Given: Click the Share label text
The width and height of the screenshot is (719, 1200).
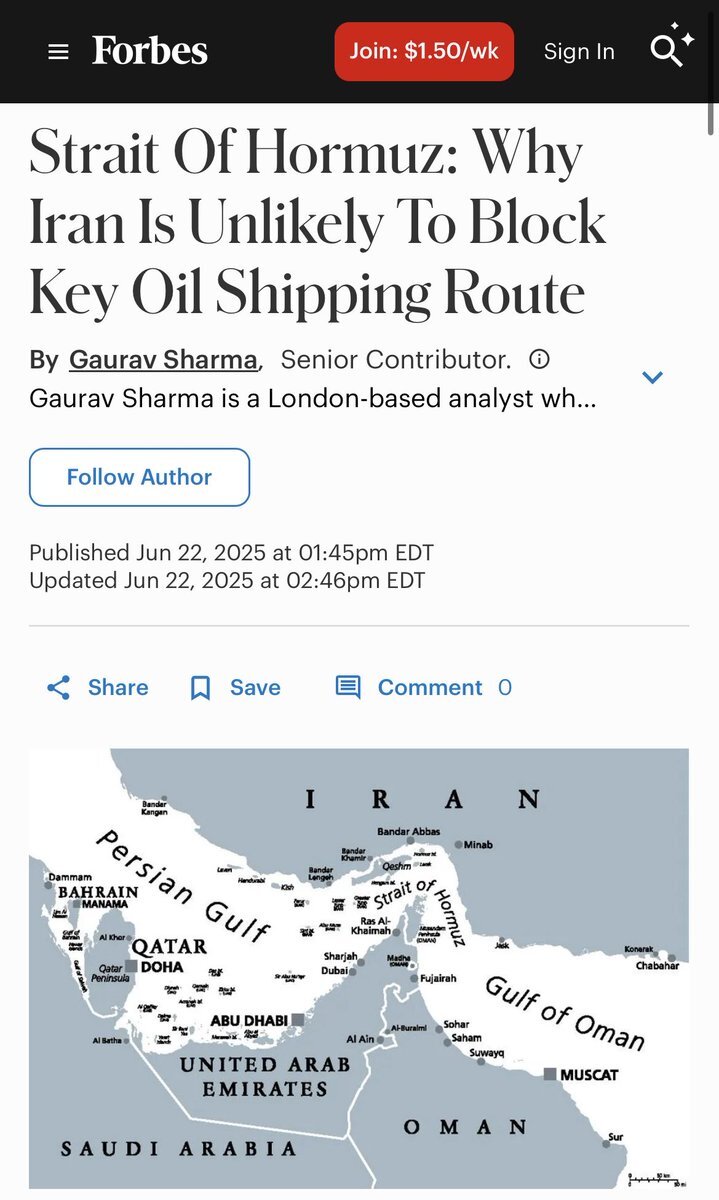Looking at the screenshot, I should coord(118,688).
